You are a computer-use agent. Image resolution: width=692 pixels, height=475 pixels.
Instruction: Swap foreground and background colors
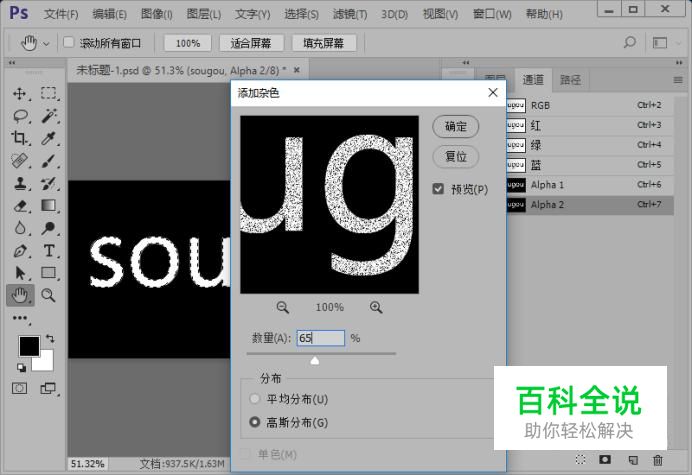click(x=50, y=339)
